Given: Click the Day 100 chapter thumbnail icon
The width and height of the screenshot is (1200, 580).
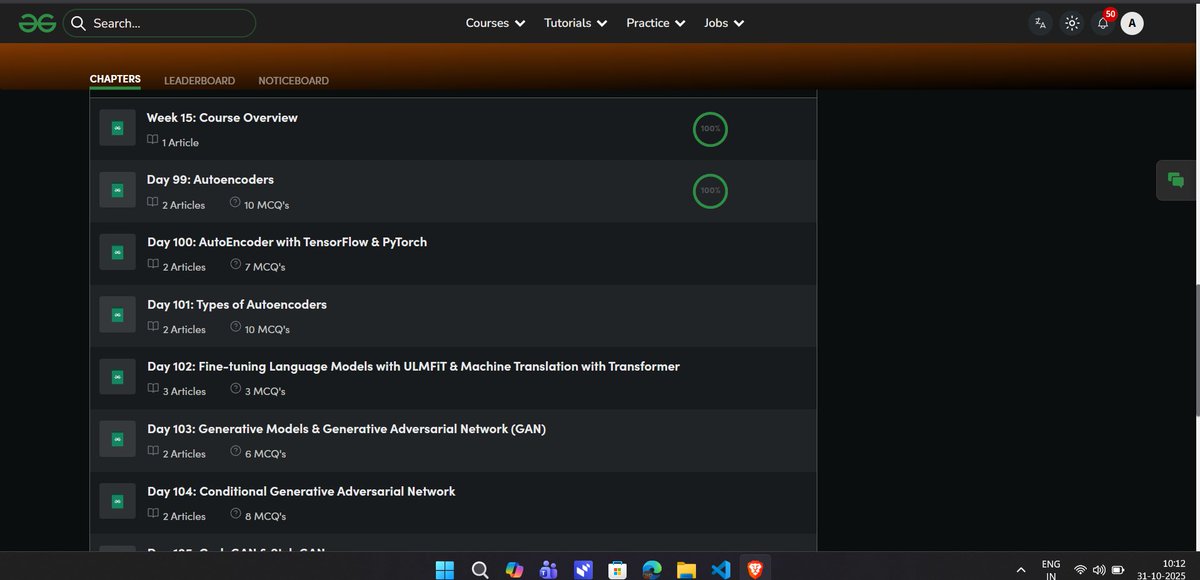Looking at the screenshot, I should 117,253.
